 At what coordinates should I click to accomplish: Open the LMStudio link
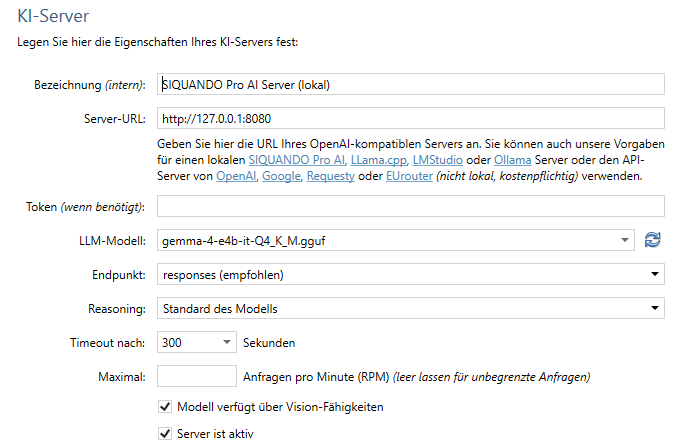(x=438, y=160)
